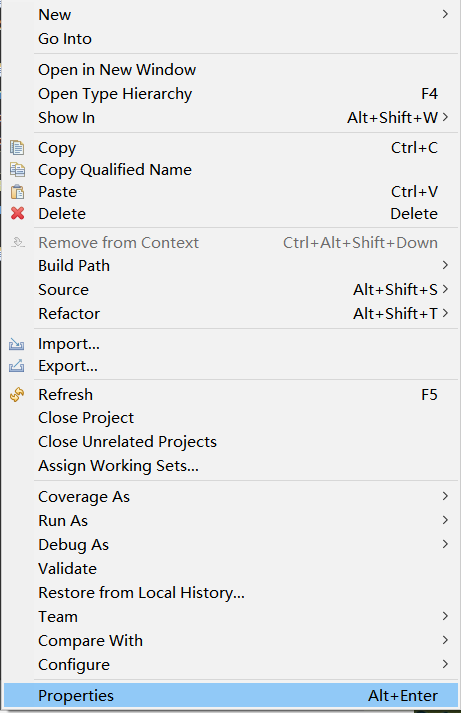The width and height of the screenshot is (461, 713).
Task: Click the Paste clipboard icon
Action: [17, 191]
